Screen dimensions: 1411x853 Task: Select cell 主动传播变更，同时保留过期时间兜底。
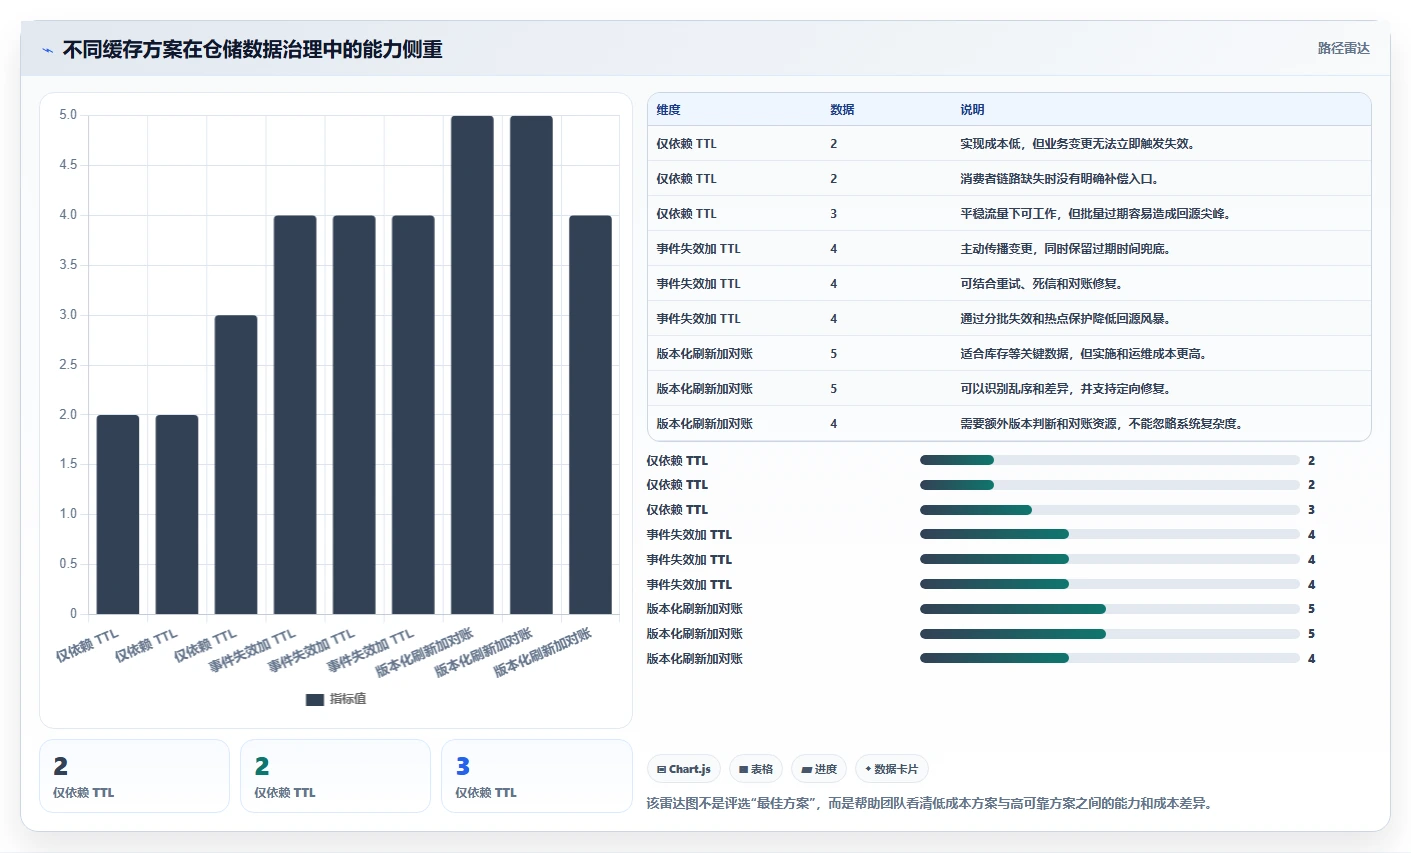click(x=1066, y=249)
